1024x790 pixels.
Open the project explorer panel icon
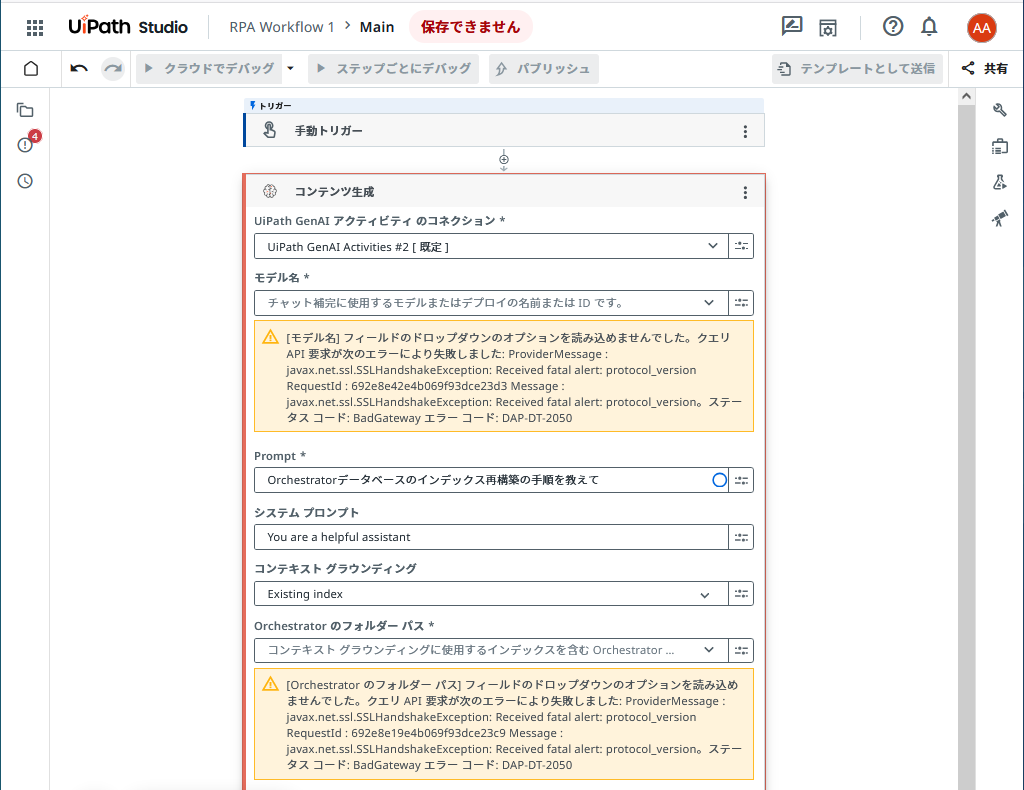tap(25, 110)
